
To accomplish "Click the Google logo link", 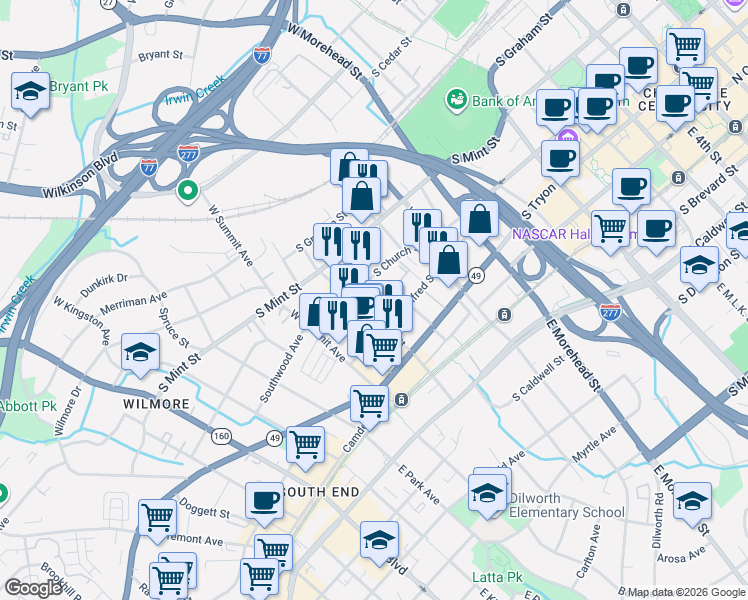I will point(33,588).
